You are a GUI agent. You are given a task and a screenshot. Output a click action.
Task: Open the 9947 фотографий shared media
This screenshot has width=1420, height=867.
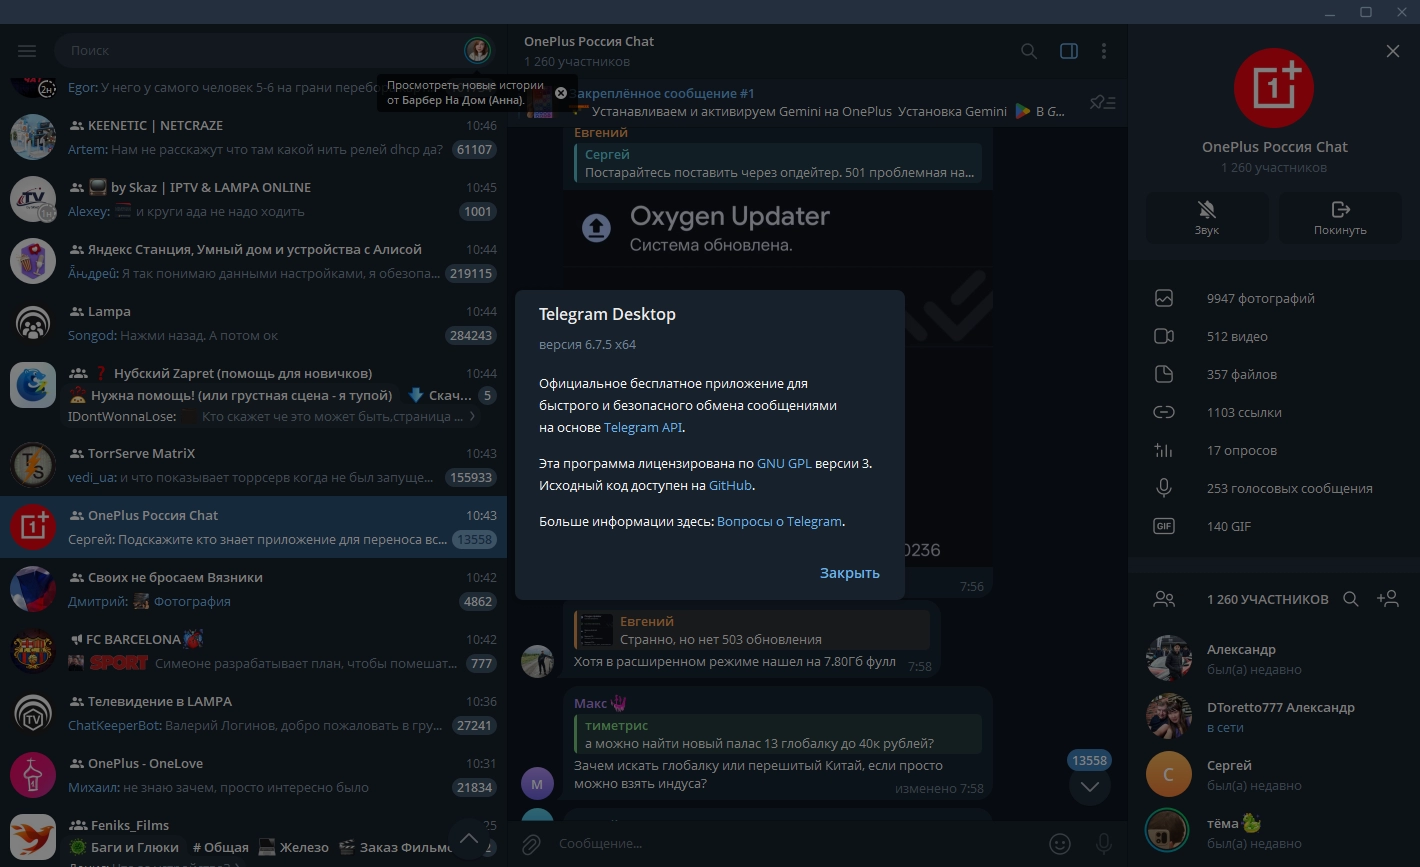pyautogui.click(x=1274, y=298)
